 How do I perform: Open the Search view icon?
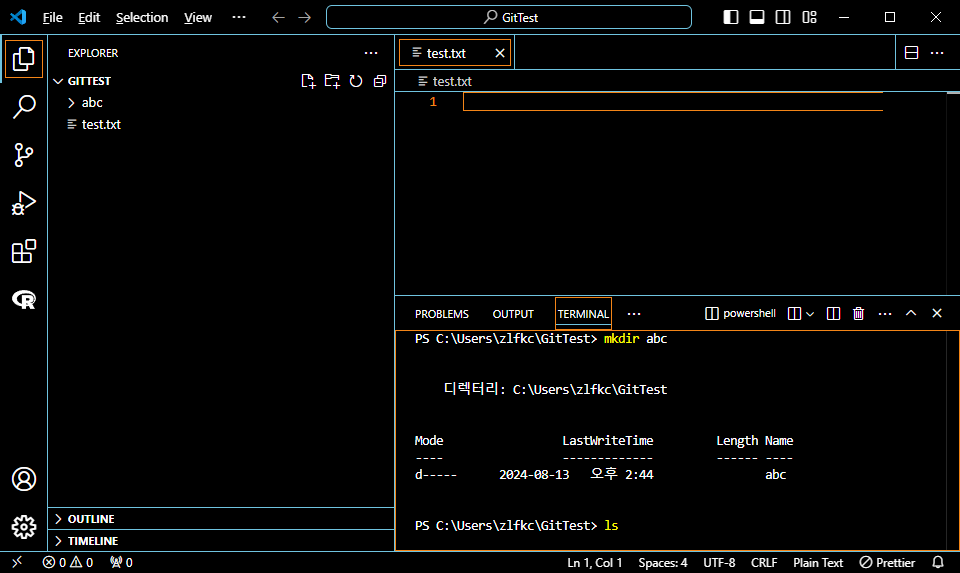point(24,107)
